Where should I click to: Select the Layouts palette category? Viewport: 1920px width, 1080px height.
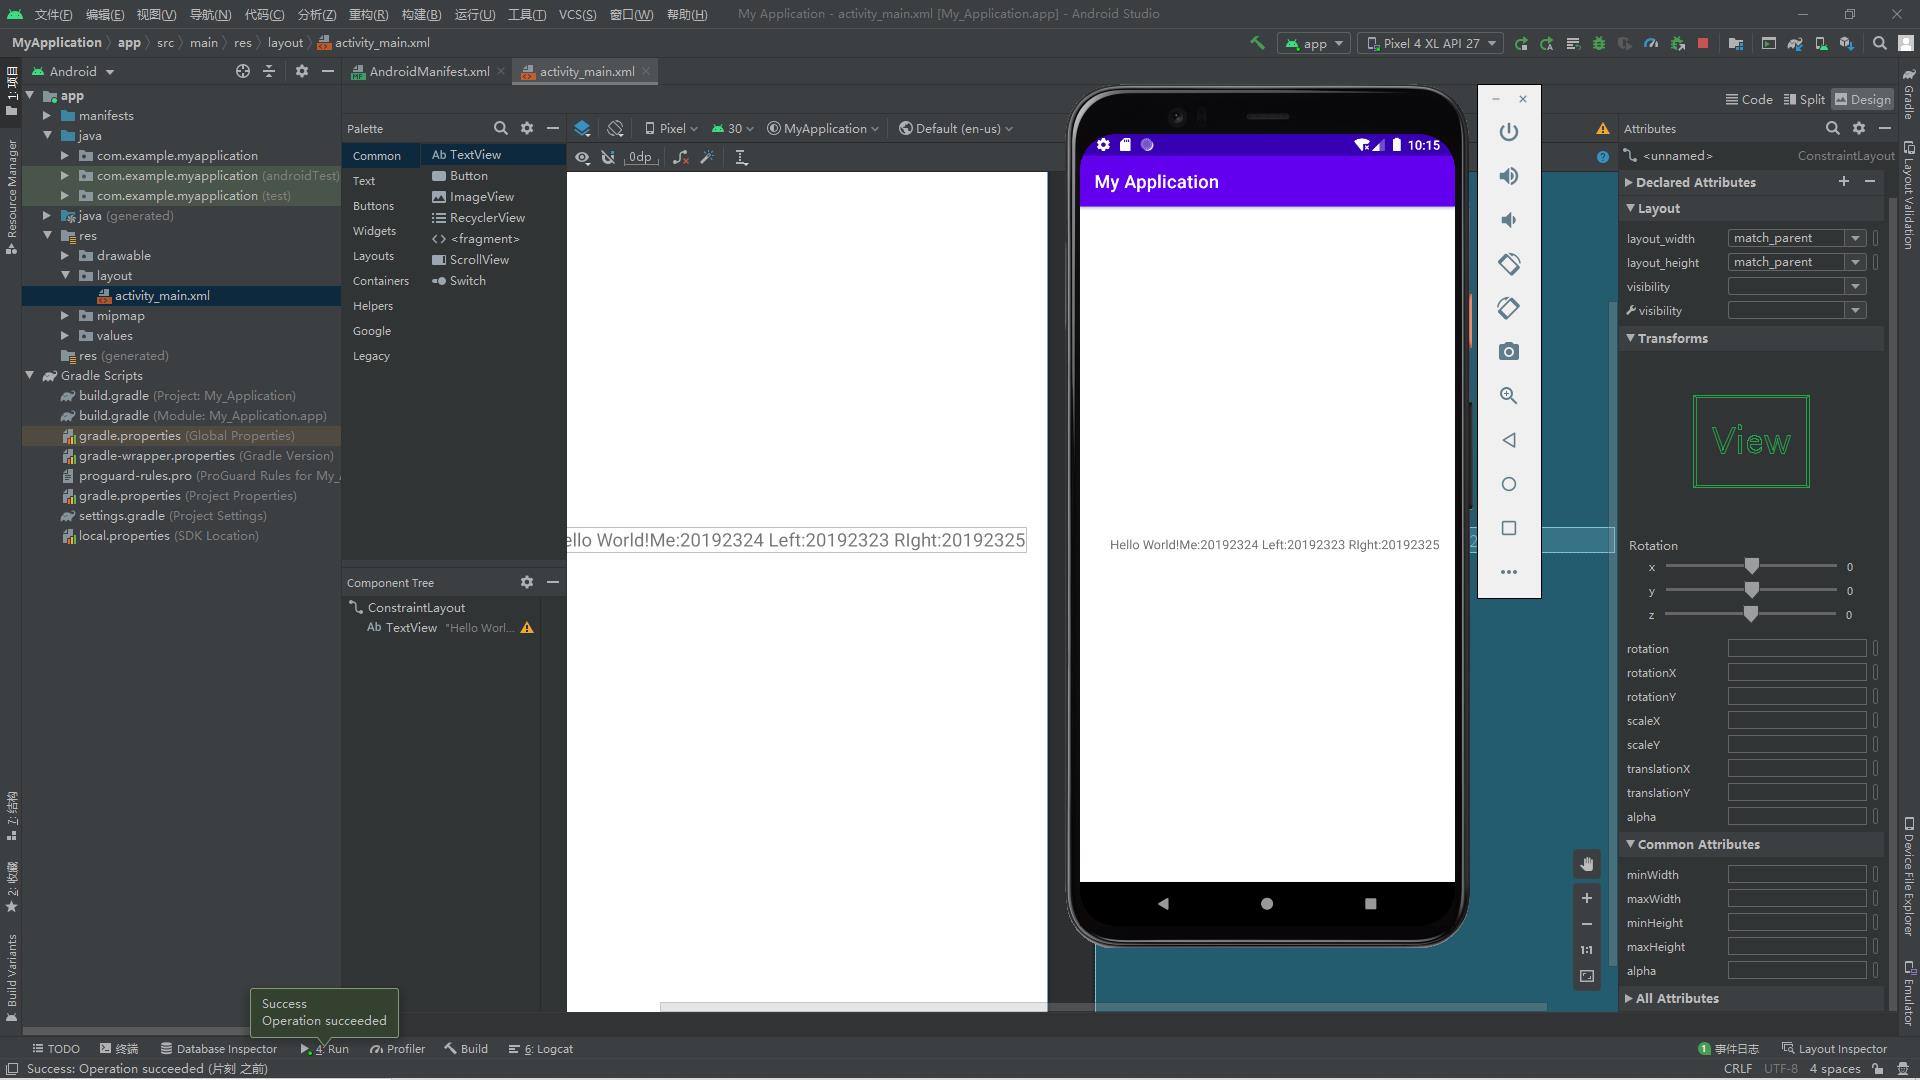(373, 256)
